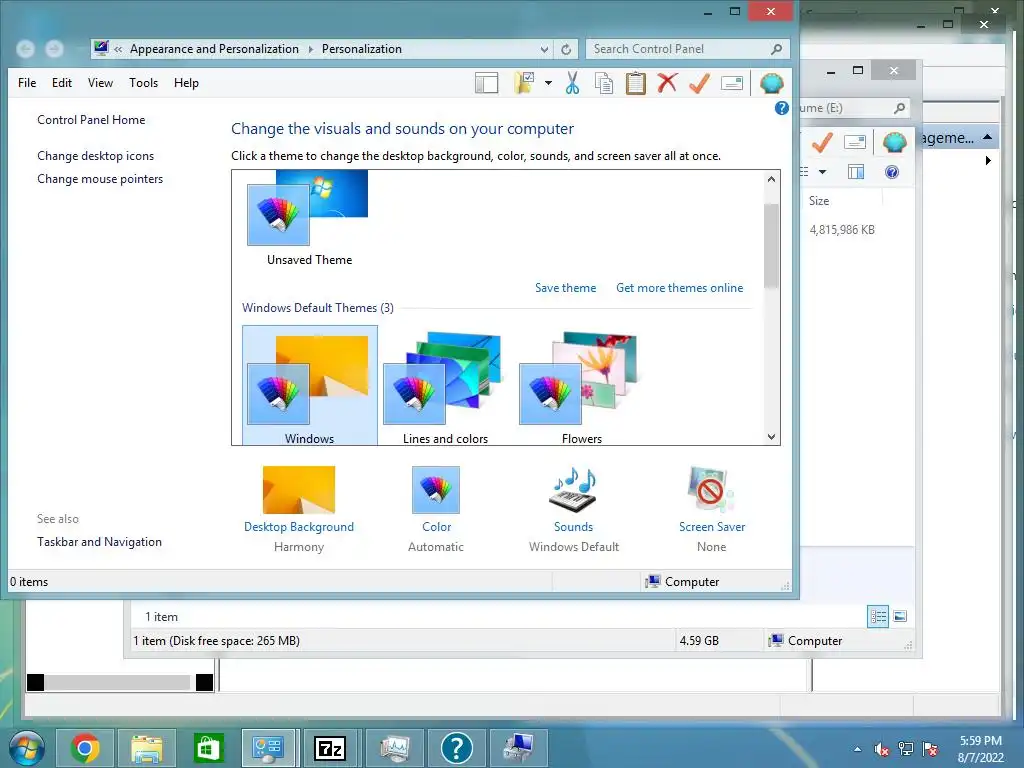Click the Back navigation arrow
This screenshot has height=768, width=1024.
tap(25, 49)
